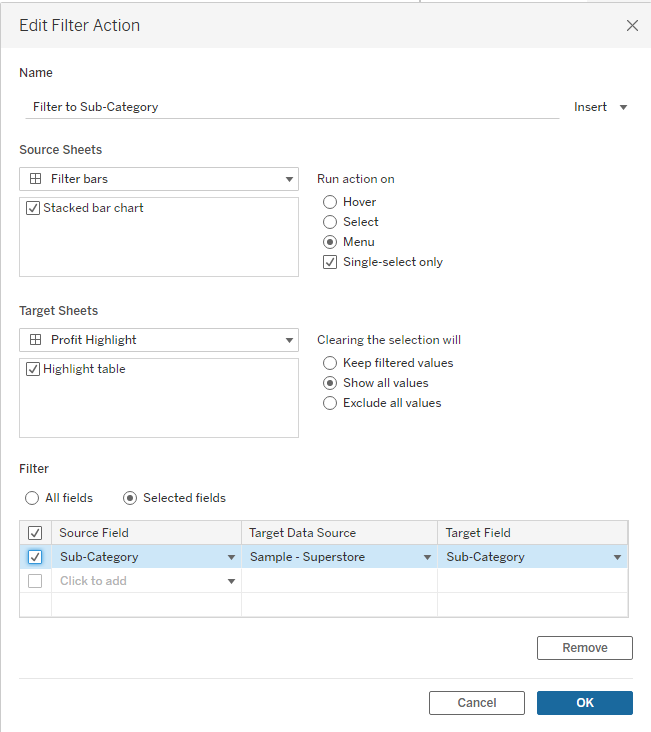The width and height of the screenshot is (651, 732).
Task: Open the Sample - Superstore data source dropdown
Action: (x=427, y=557)
